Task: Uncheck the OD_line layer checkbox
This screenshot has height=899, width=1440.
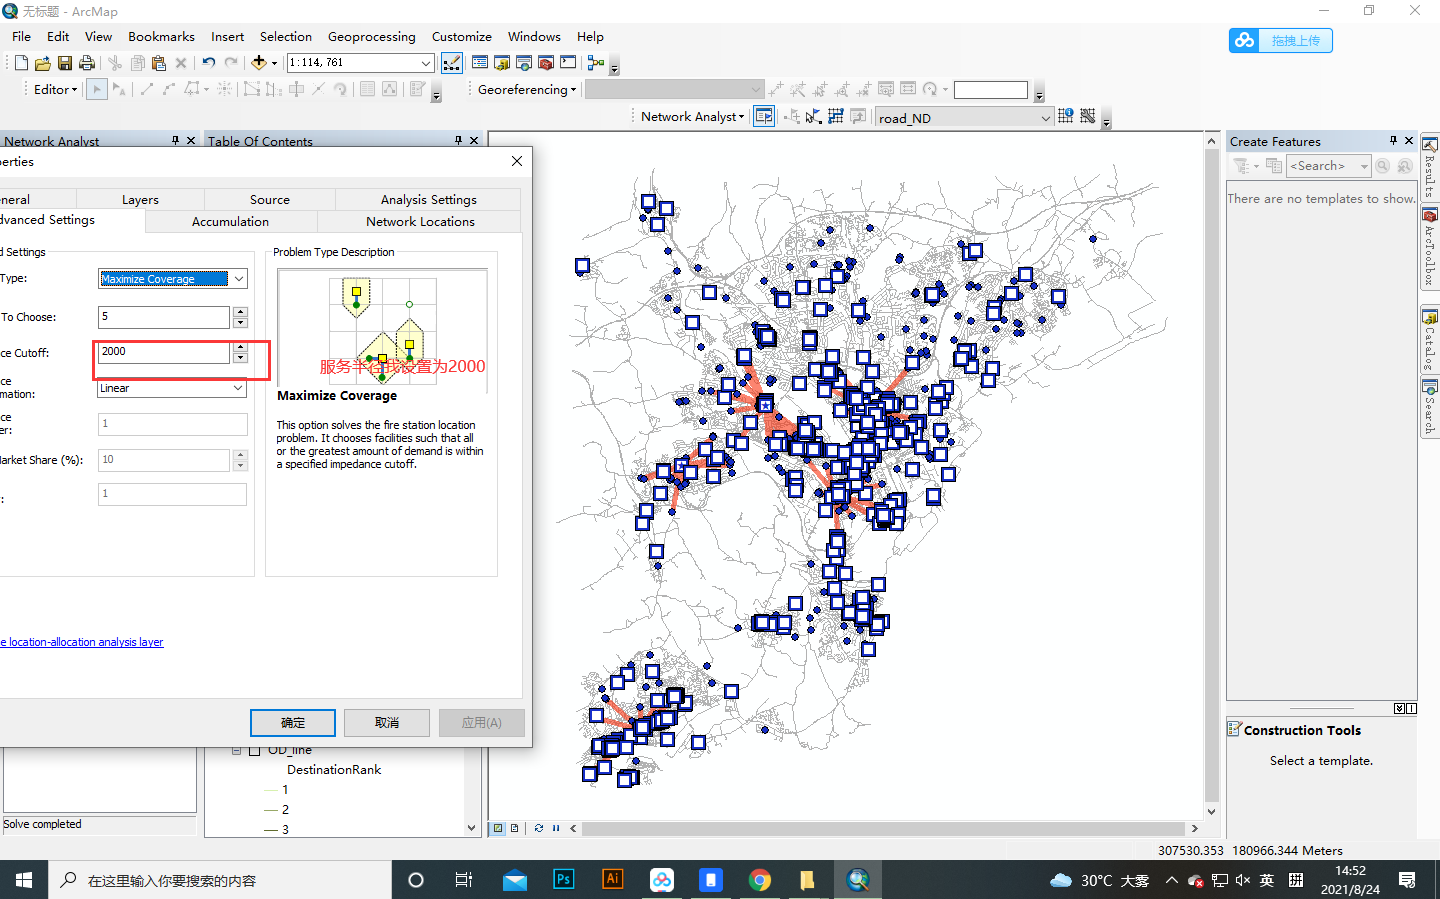Action: 254,750
